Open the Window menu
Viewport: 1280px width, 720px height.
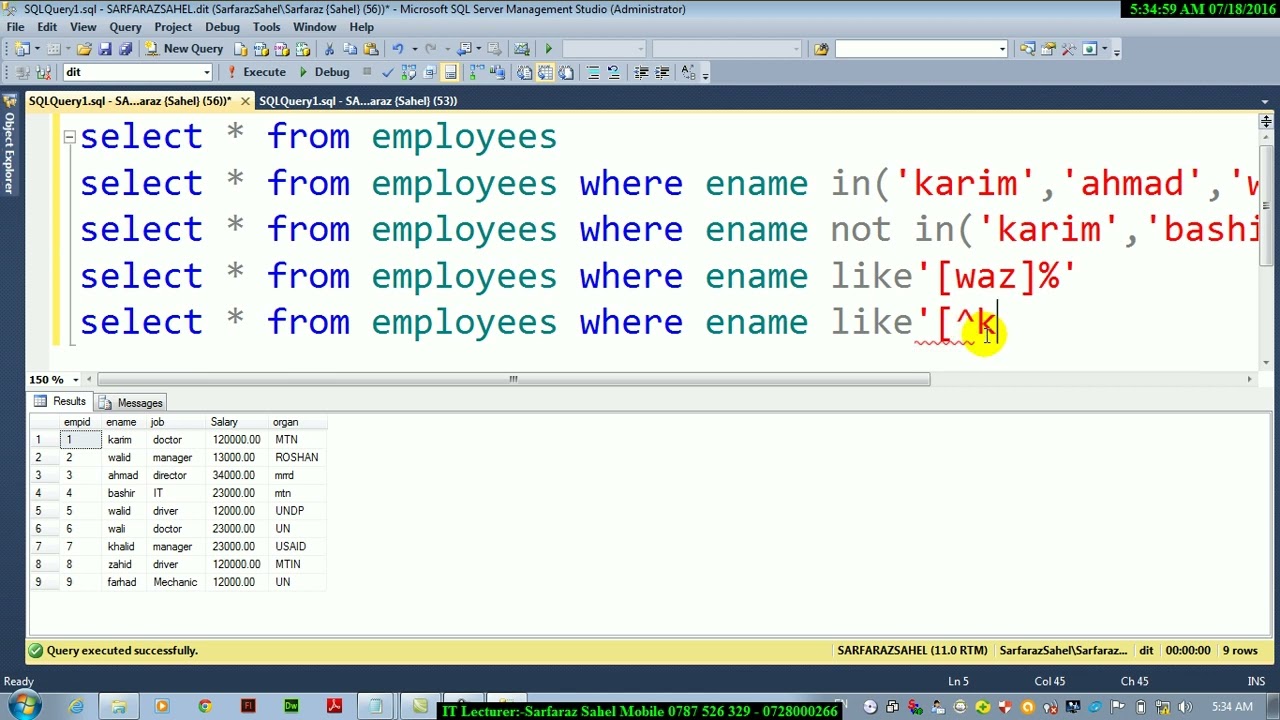click(x=314, y=27)
